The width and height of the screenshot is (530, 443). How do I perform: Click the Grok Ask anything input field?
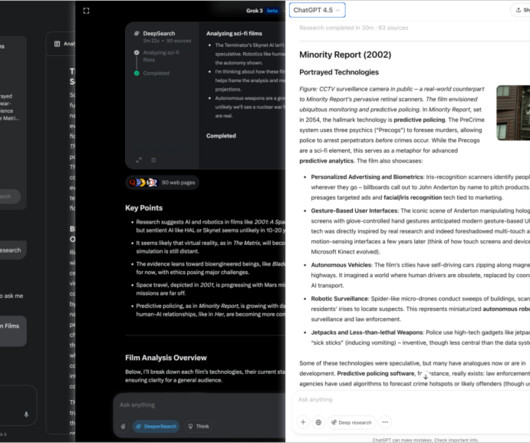click(199, 405)
